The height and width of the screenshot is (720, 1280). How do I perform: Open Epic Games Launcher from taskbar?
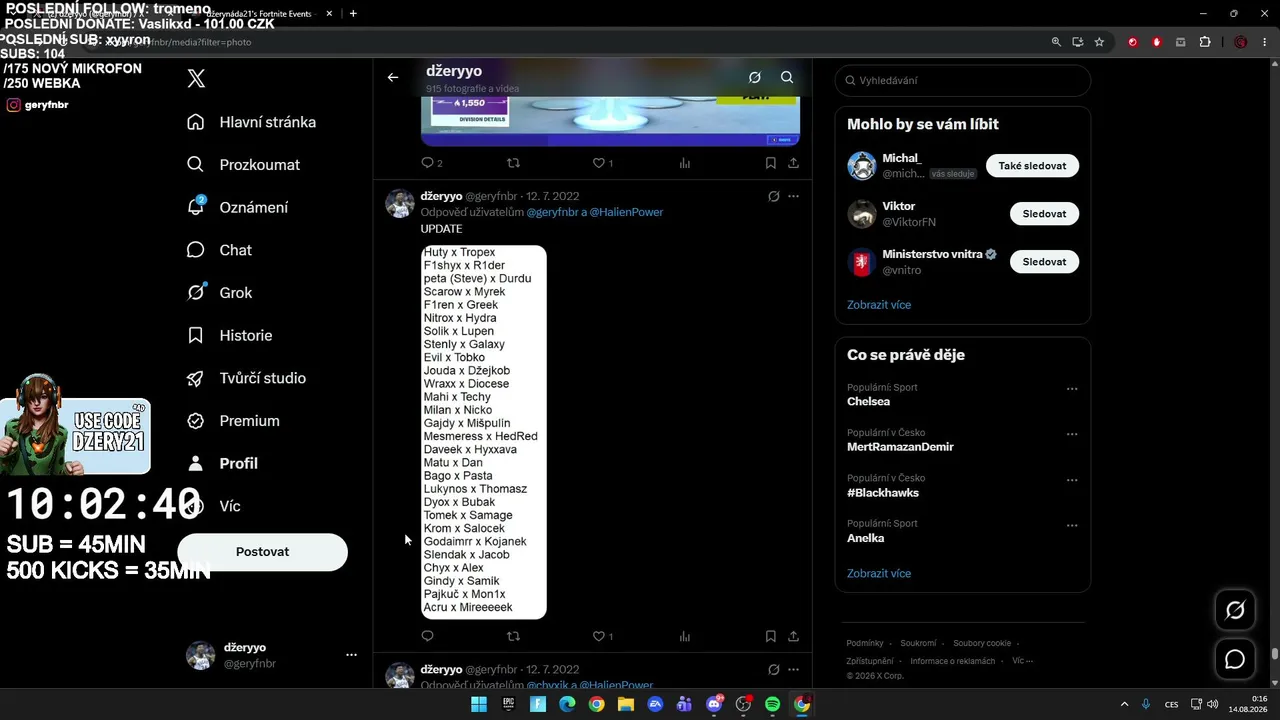tap(509, 704)
